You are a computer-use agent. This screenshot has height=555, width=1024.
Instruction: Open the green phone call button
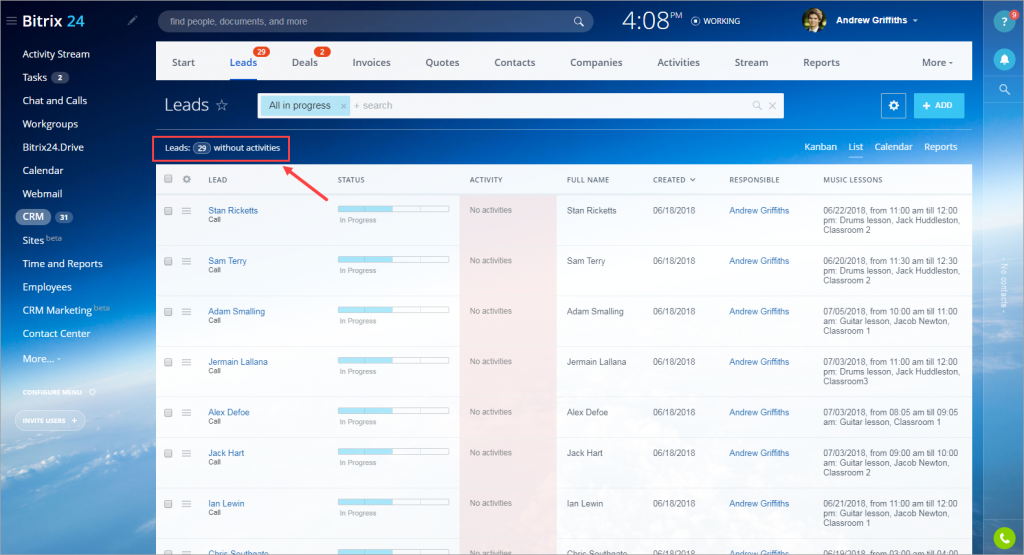pyautogui.click(x=1004, y=538)
